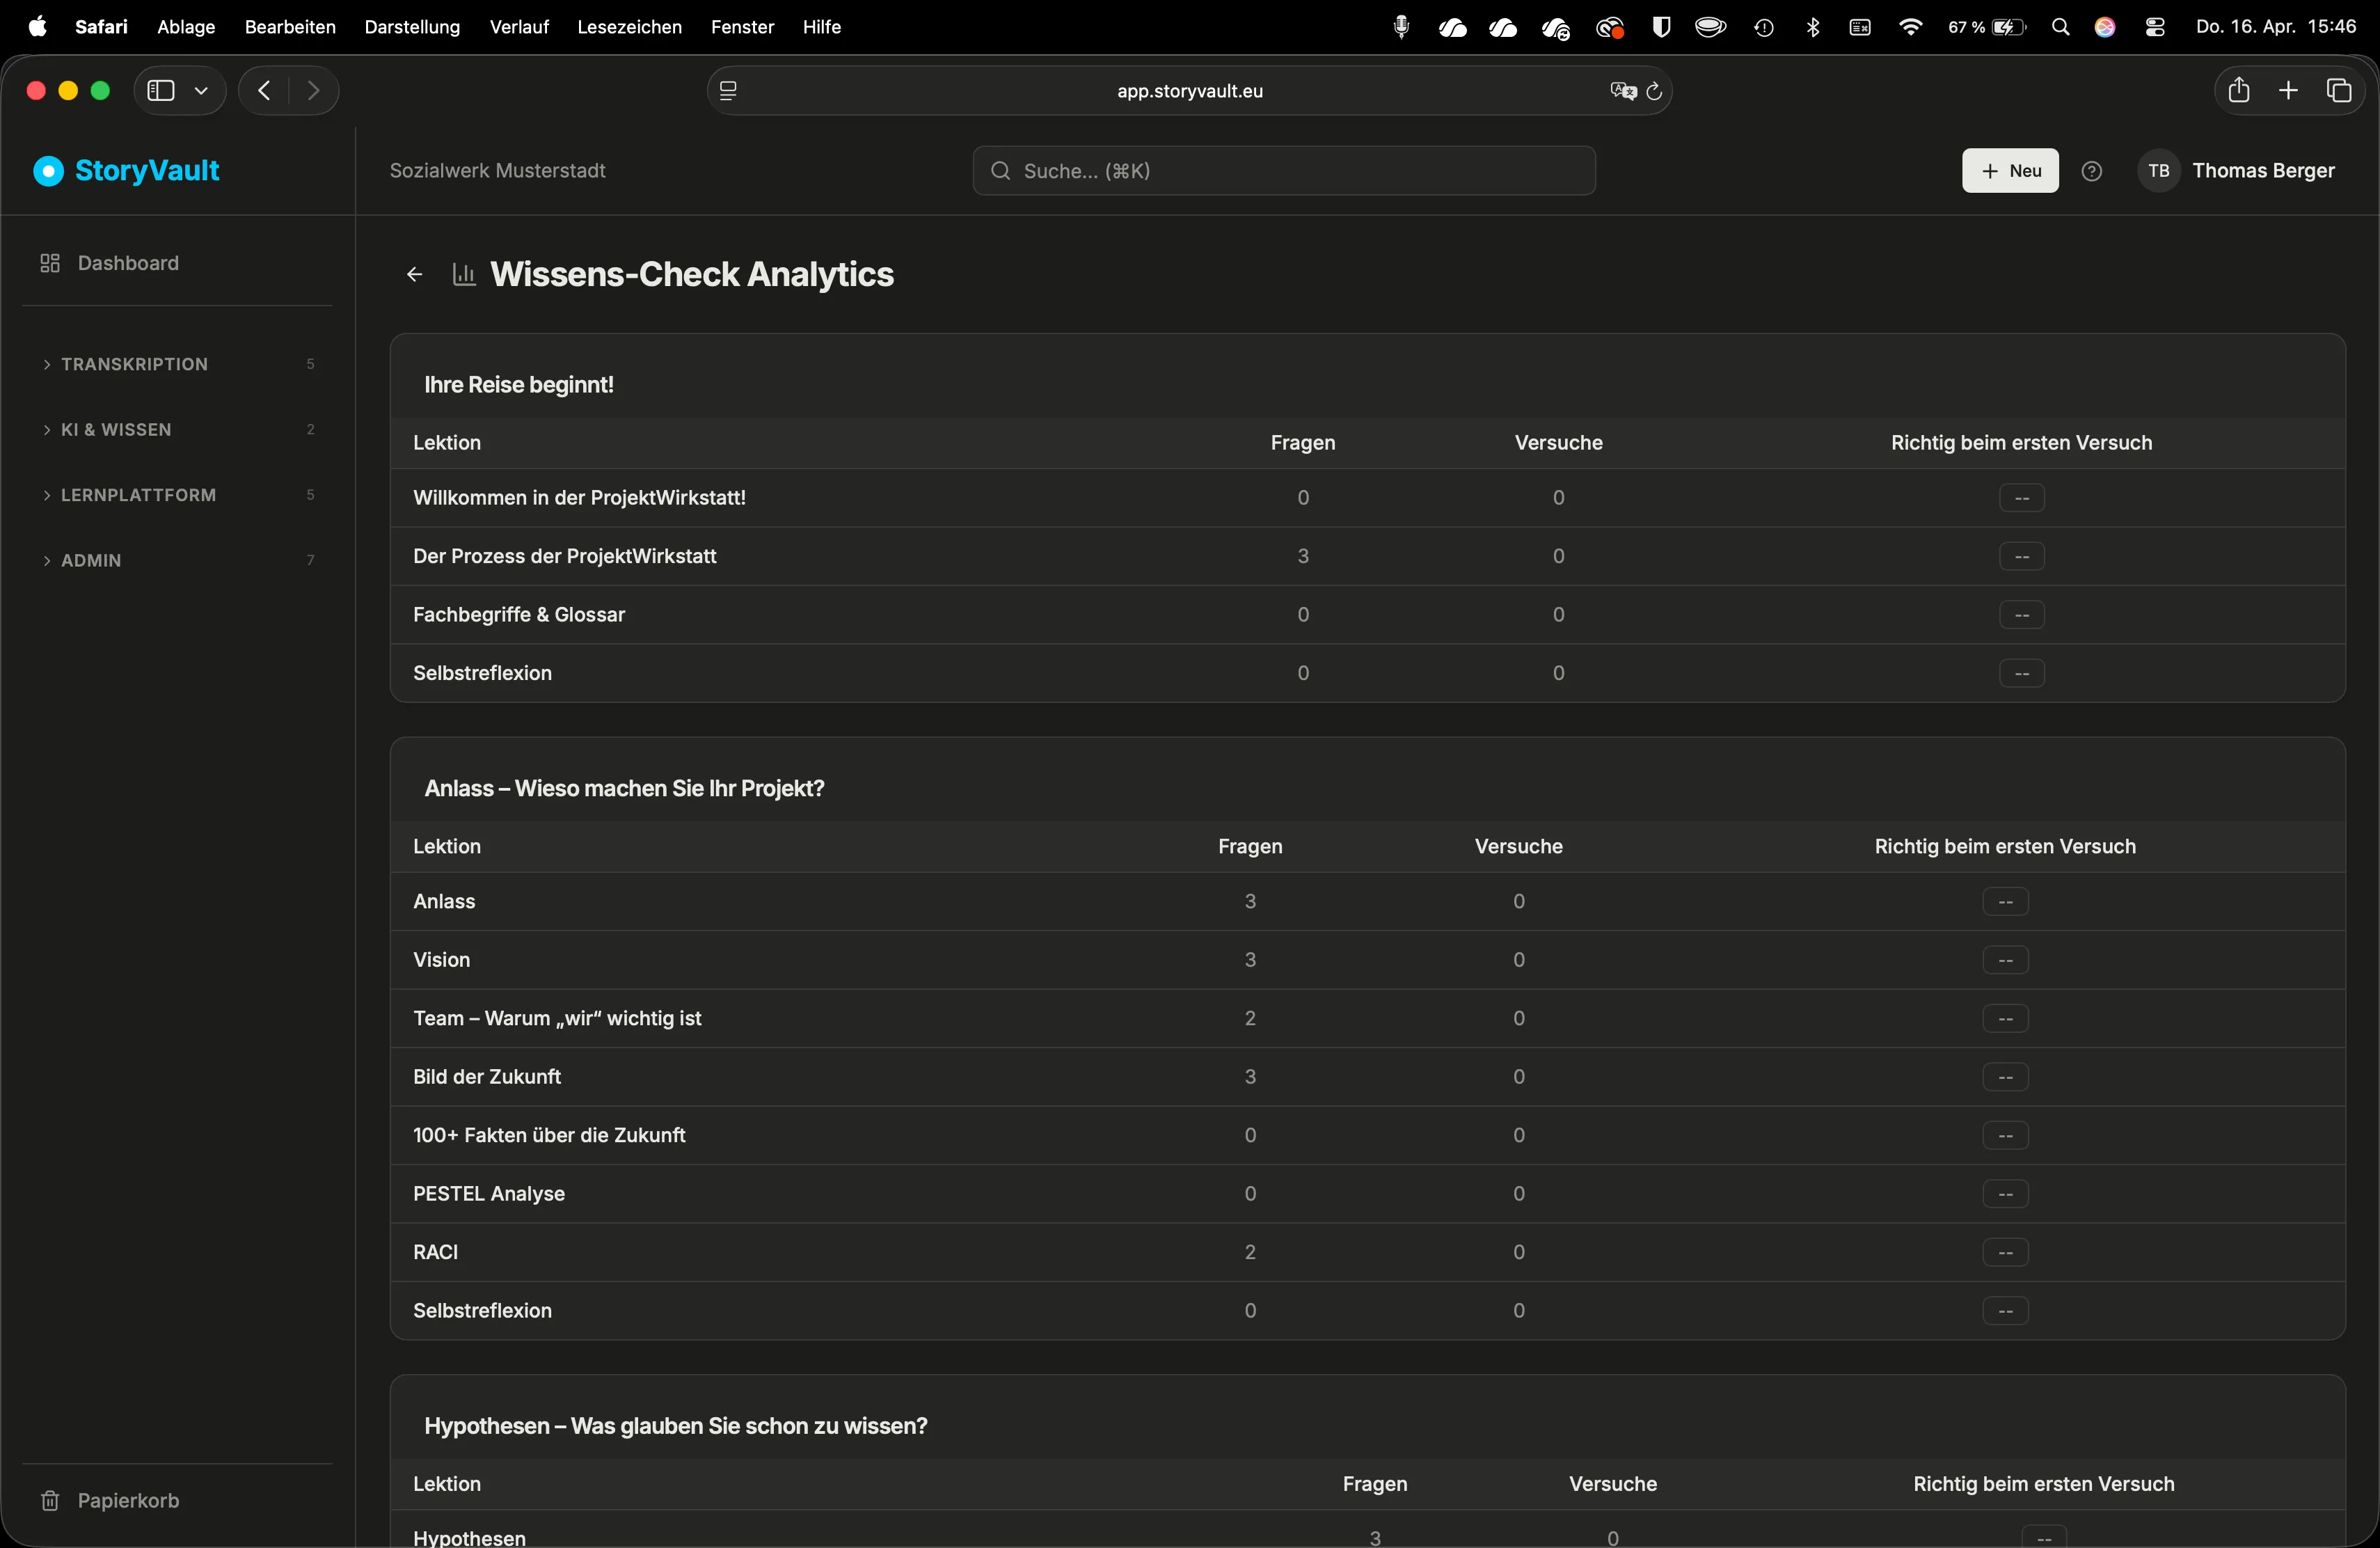The image size is (2380, 1548).
Task: Reload the page with refresh icon
Action: [1654, 91]
